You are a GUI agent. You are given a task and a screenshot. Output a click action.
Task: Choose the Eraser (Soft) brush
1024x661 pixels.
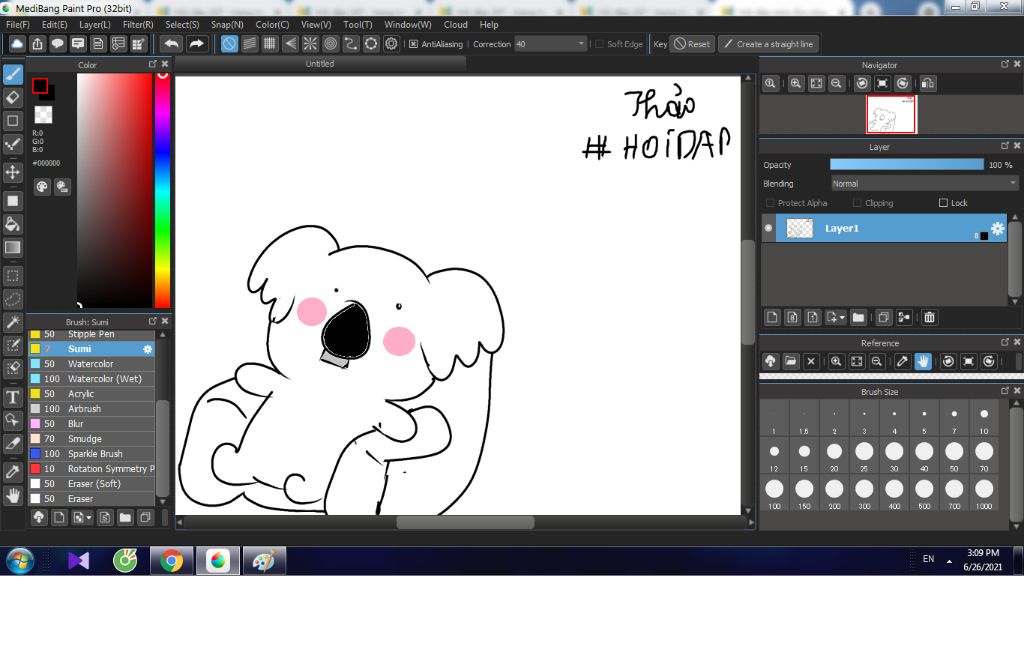click(x=91, y=484)
